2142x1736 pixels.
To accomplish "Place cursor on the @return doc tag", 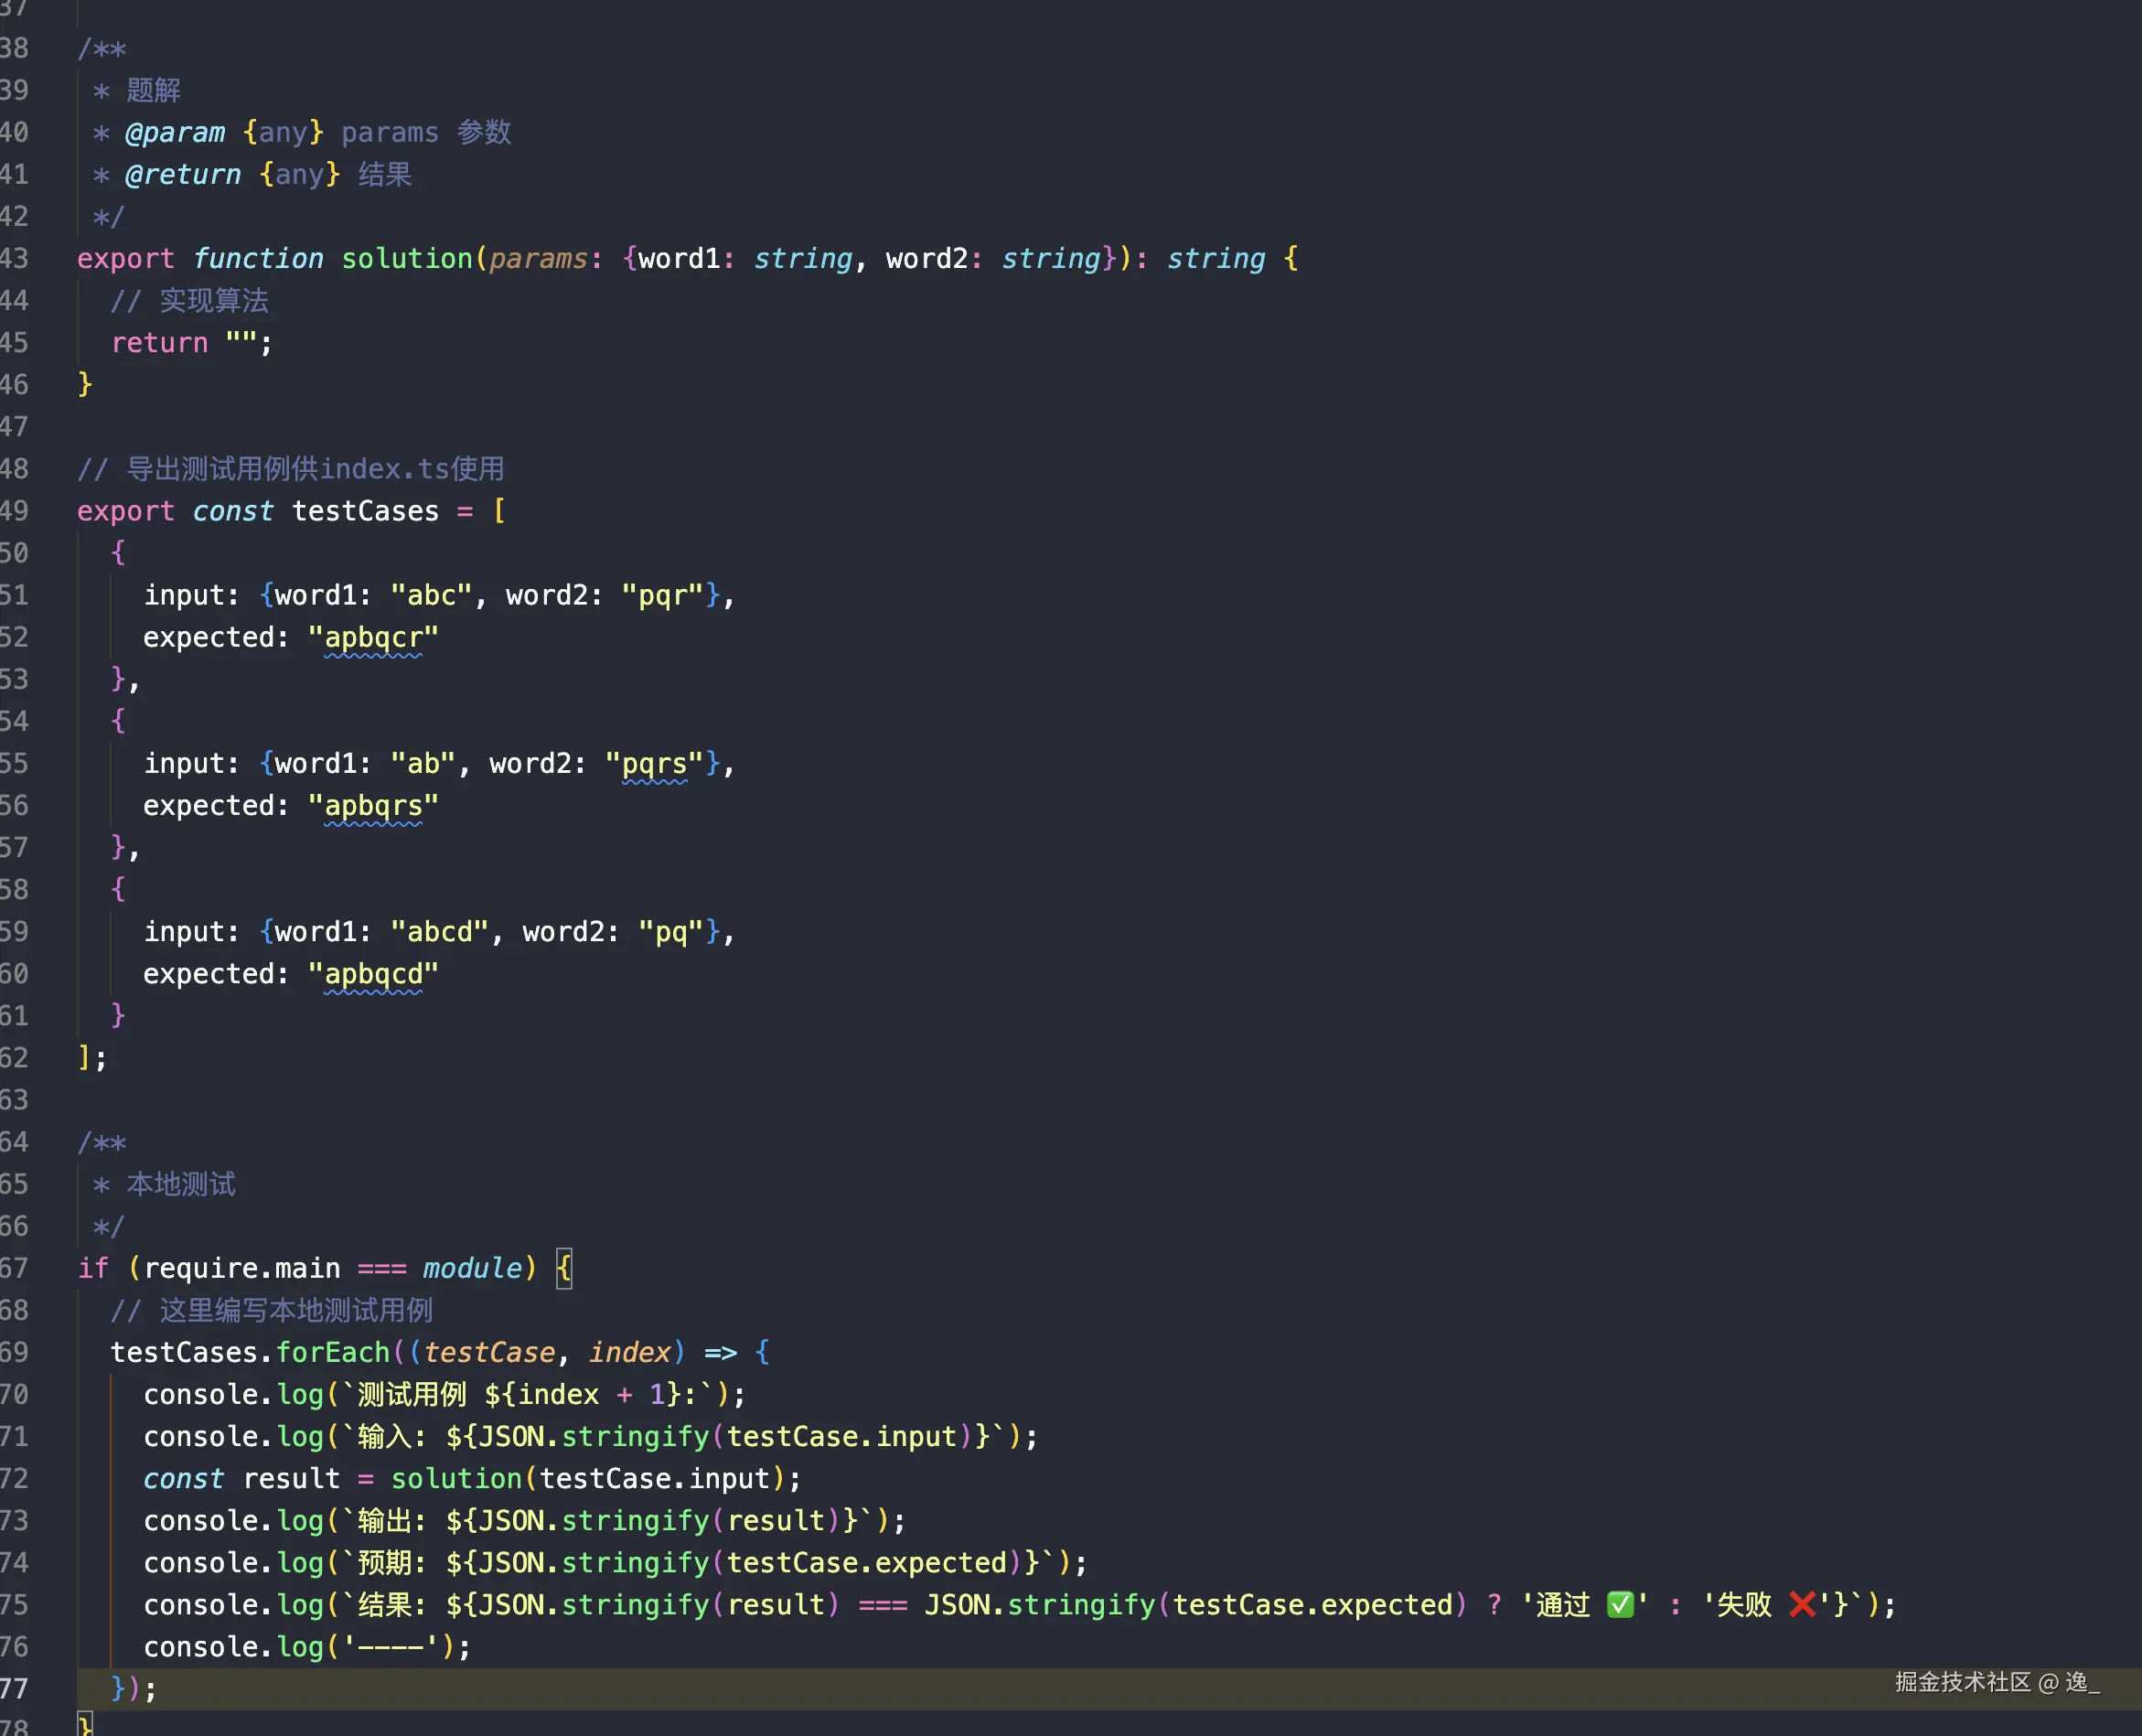I will coord(182,175).
